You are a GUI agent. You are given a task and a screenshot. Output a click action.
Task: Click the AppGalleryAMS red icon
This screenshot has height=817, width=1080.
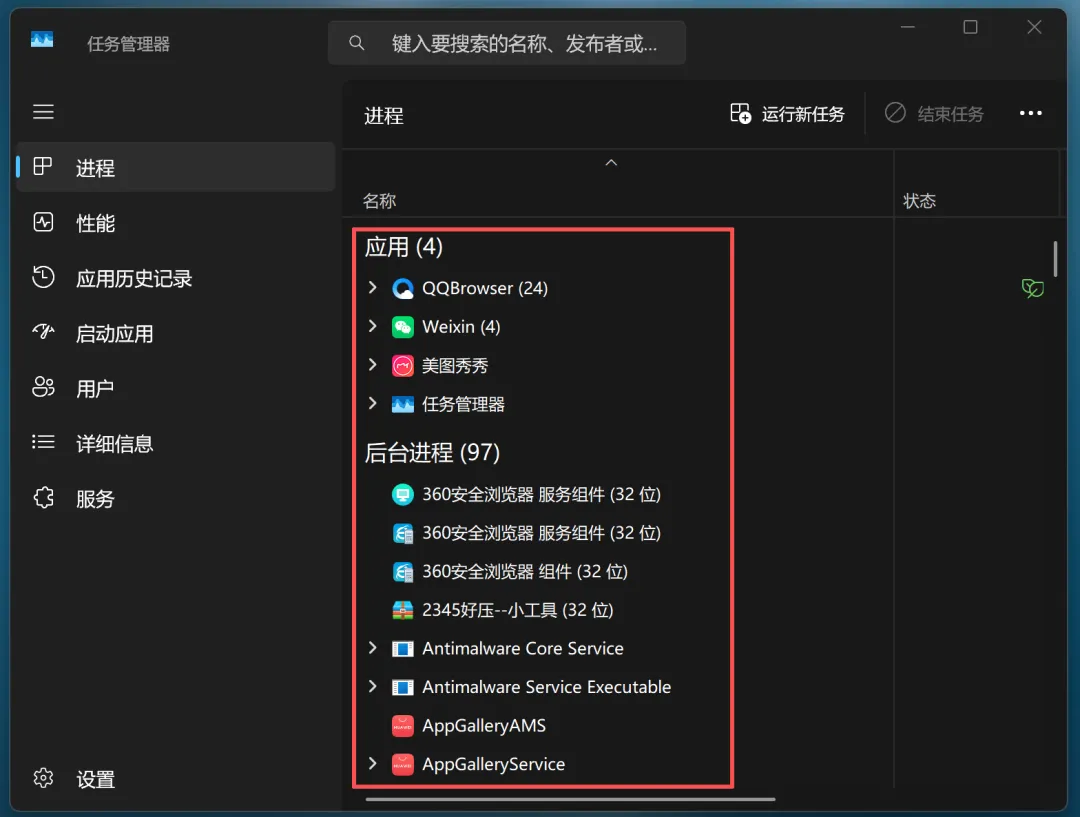(x=403, y=725)
